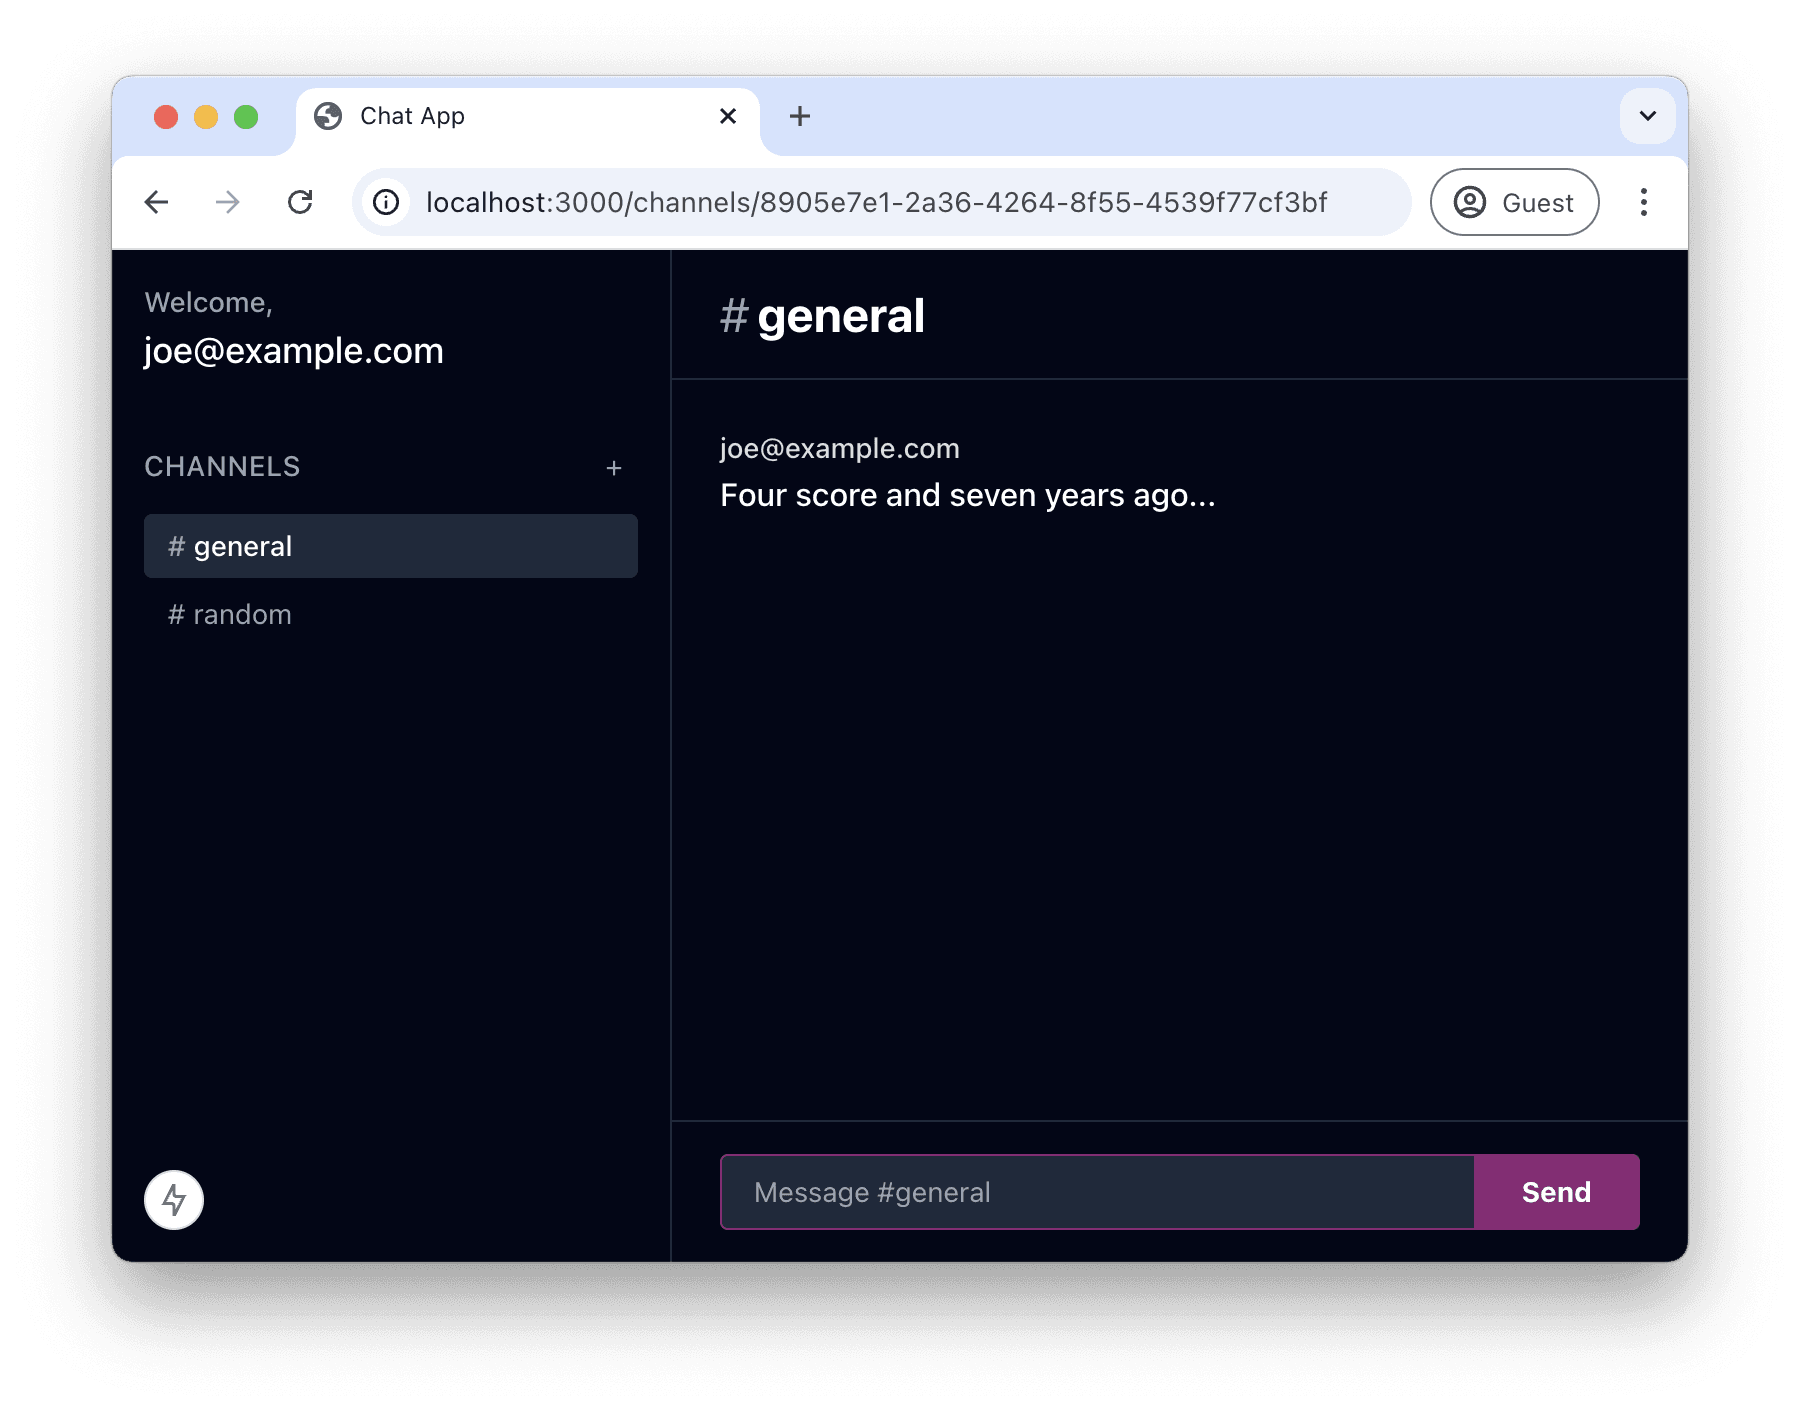Click the red window close button
The height and width of the screenshot is (1410, 1800).
(x=166, y=117)
